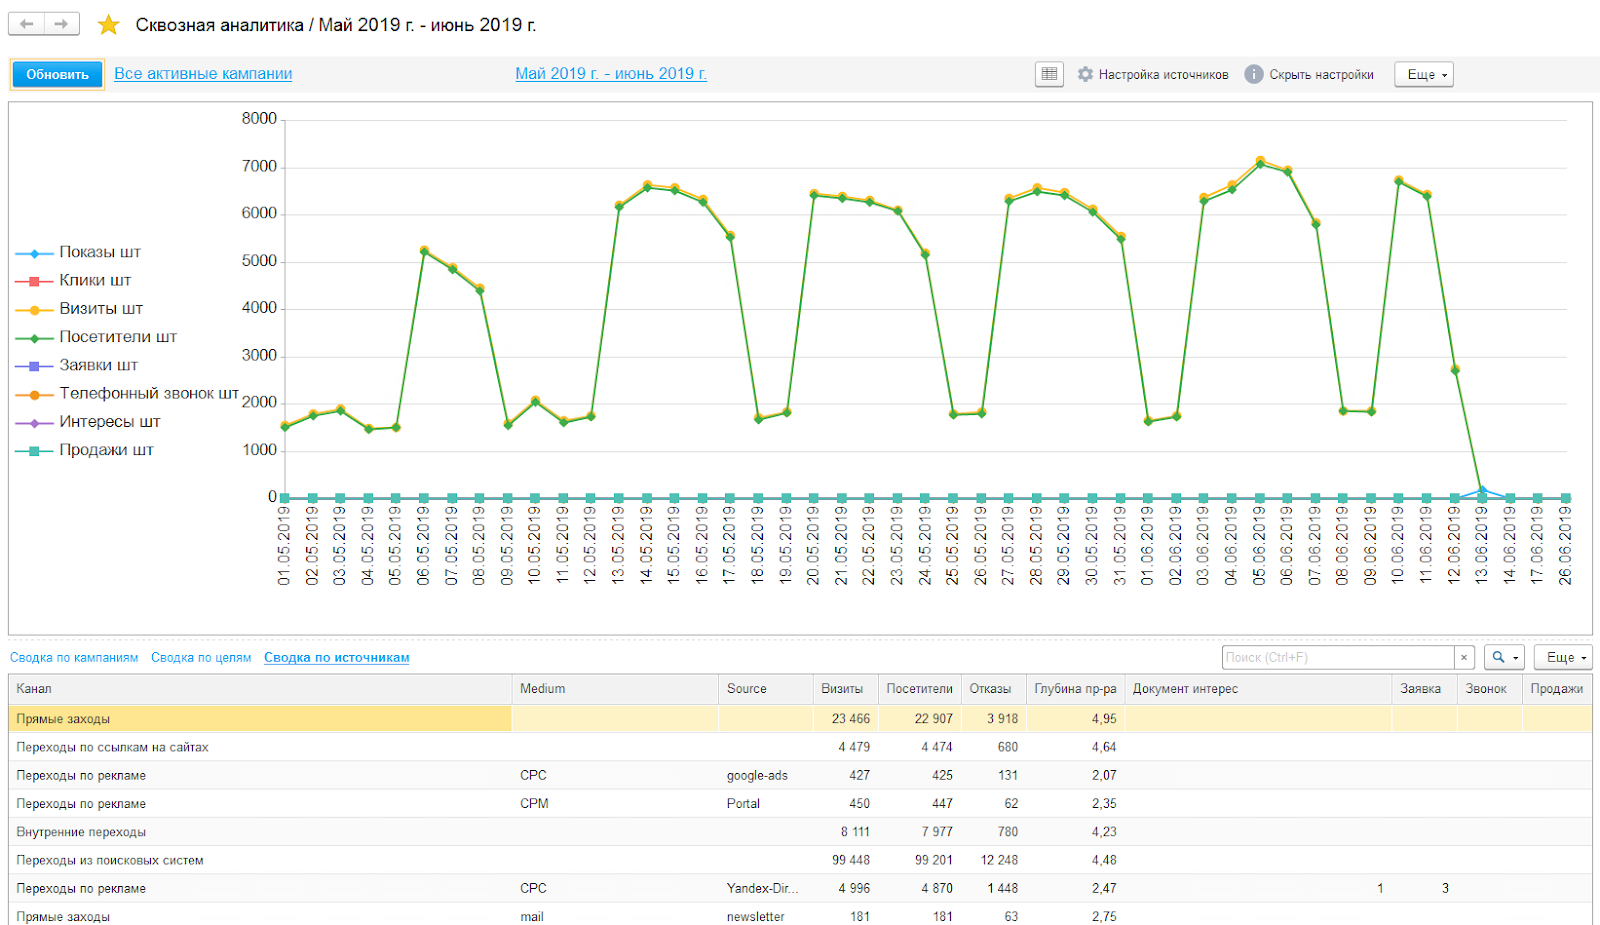This screenshot has height=925, width=1600.
Task: Sort by the Medium column header
Action: tap(615, 689)
